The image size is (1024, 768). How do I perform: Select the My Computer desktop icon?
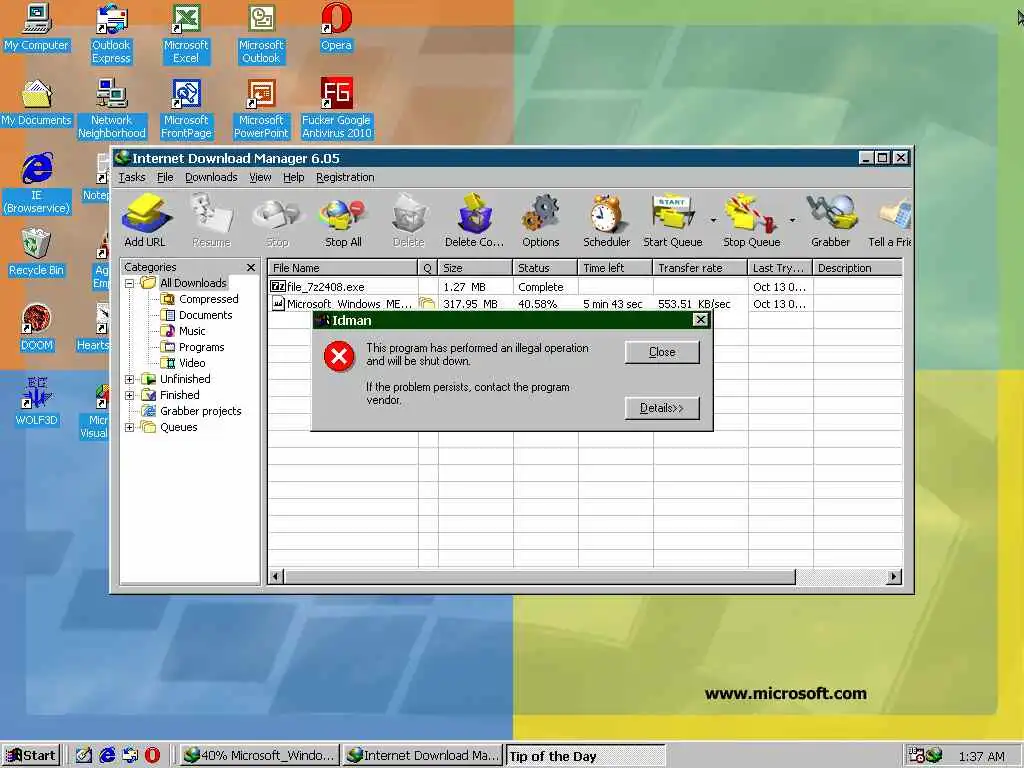click(37, 27)
